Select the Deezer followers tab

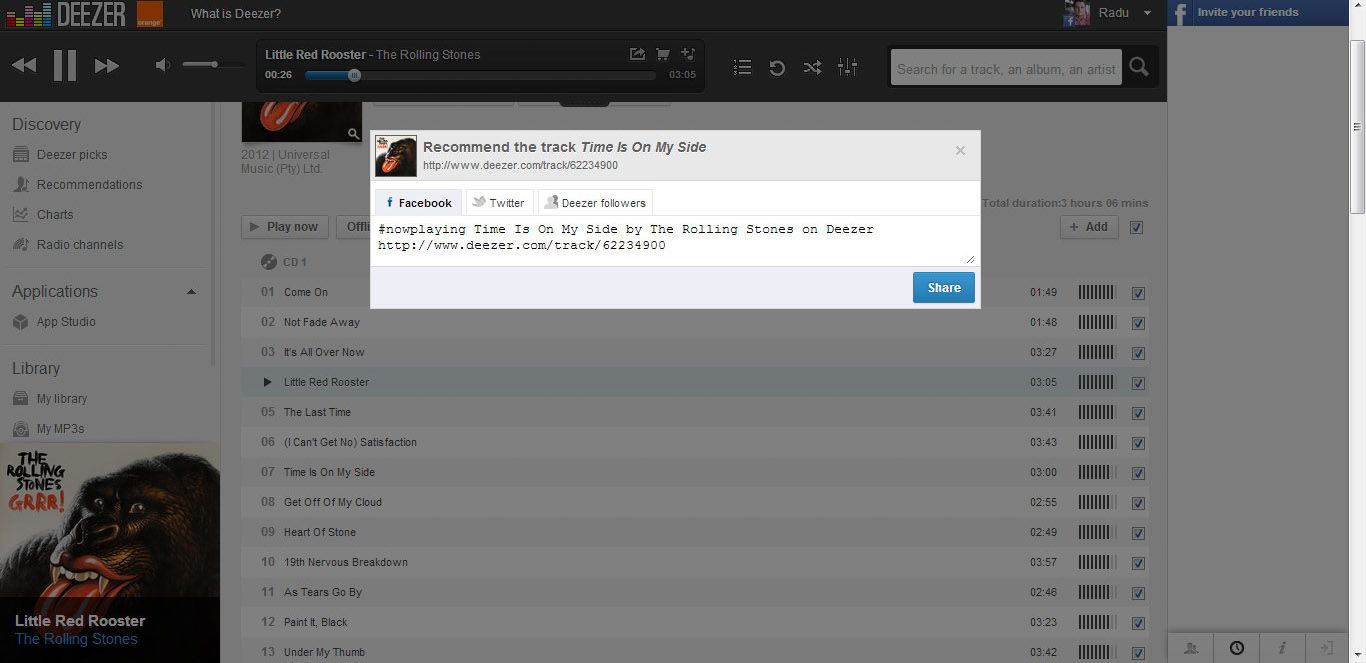595,202
